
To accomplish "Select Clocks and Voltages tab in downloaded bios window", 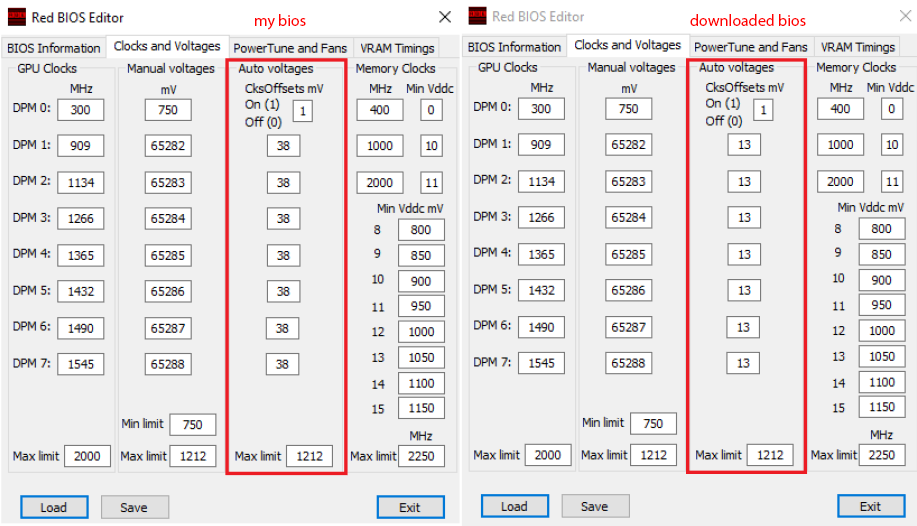I will coord(628,45).
